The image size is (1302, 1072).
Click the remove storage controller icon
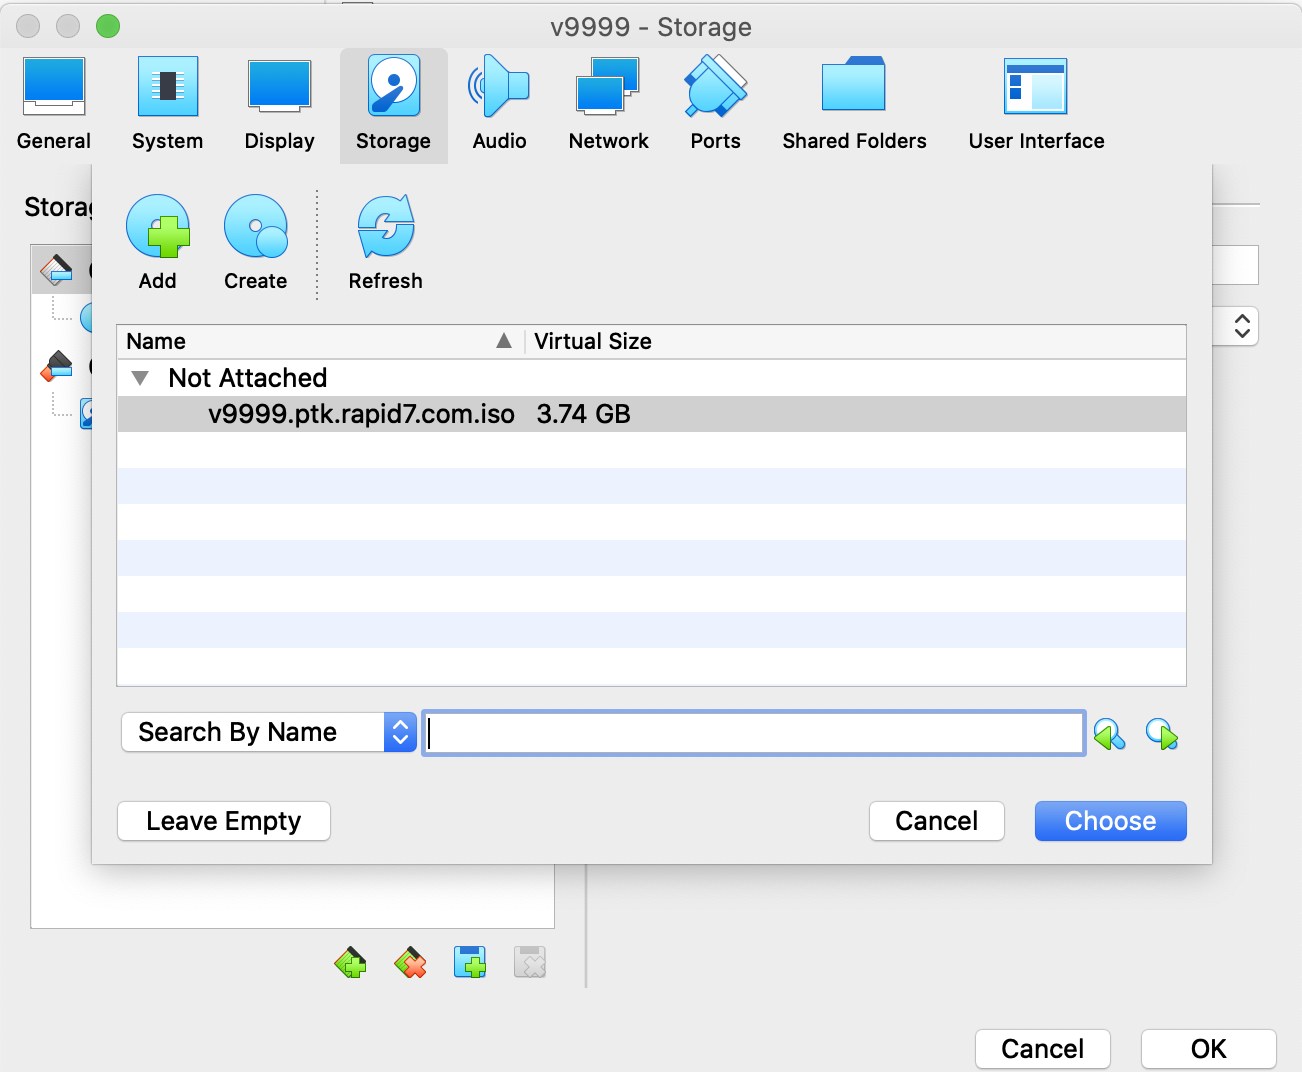tap(410, 962)
